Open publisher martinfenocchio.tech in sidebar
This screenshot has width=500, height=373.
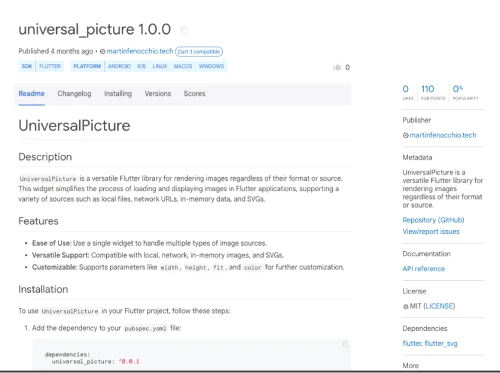tap(443, 135)
